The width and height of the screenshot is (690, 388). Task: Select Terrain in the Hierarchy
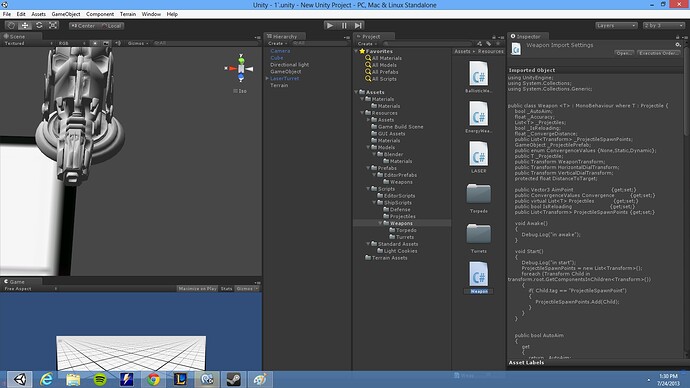point(279,85)
